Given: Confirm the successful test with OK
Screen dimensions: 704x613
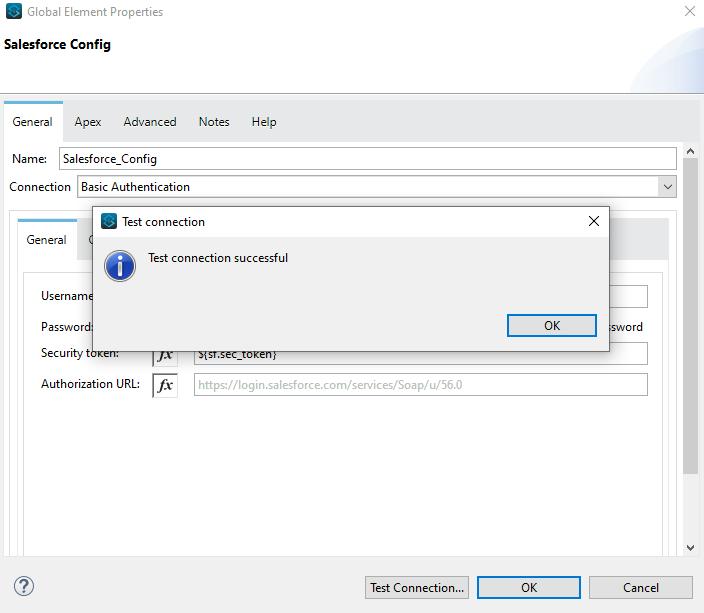Looking at the screenshot, I should tap(551, 326).
